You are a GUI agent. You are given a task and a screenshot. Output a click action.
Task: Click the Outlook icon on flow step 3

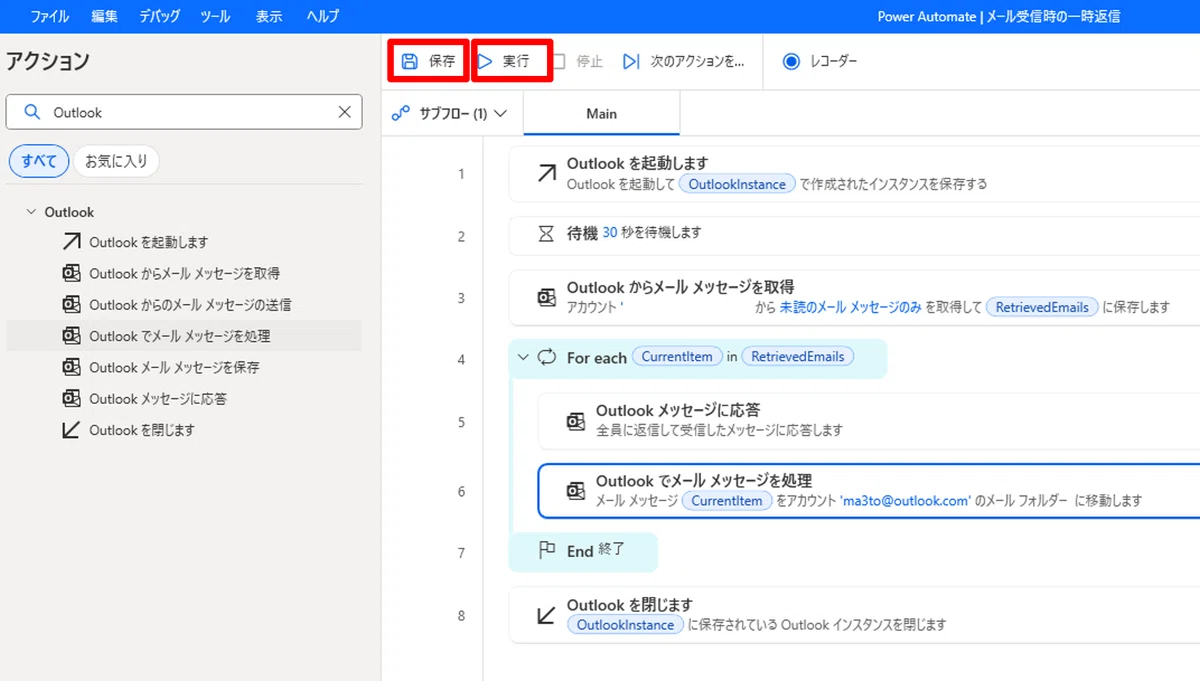coord(546,298)
